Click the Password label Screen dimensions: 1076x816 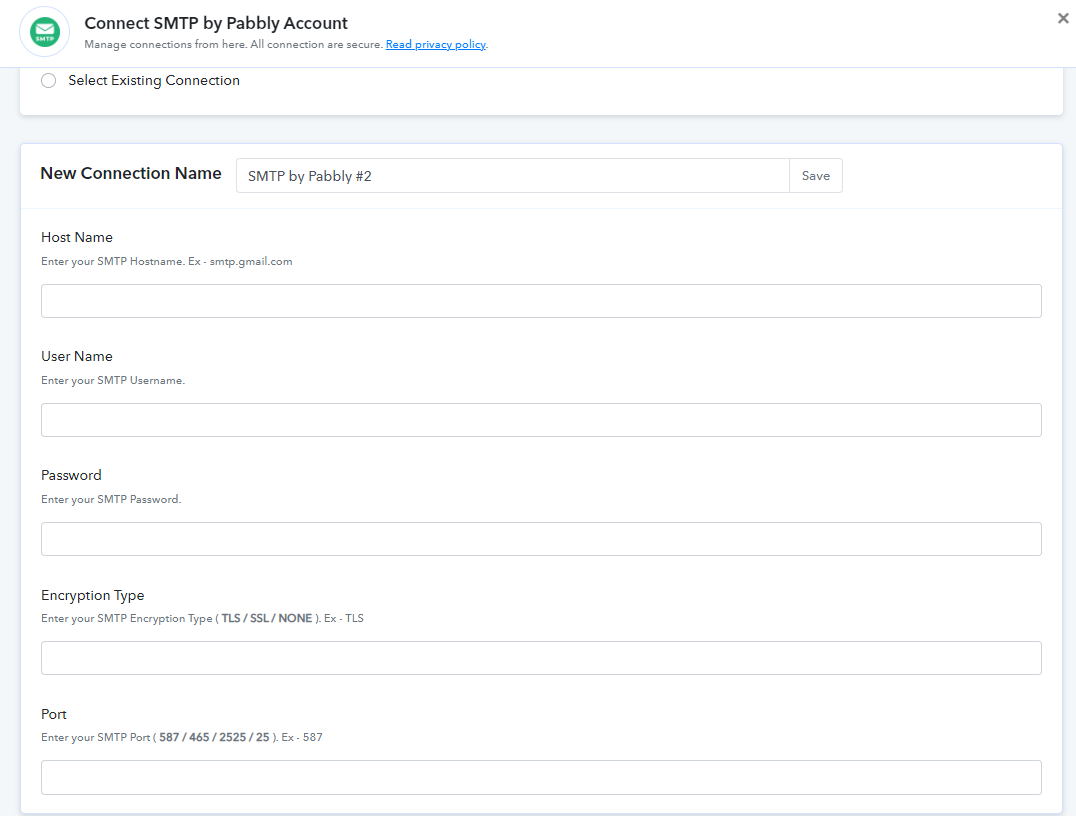coord(71,475)
